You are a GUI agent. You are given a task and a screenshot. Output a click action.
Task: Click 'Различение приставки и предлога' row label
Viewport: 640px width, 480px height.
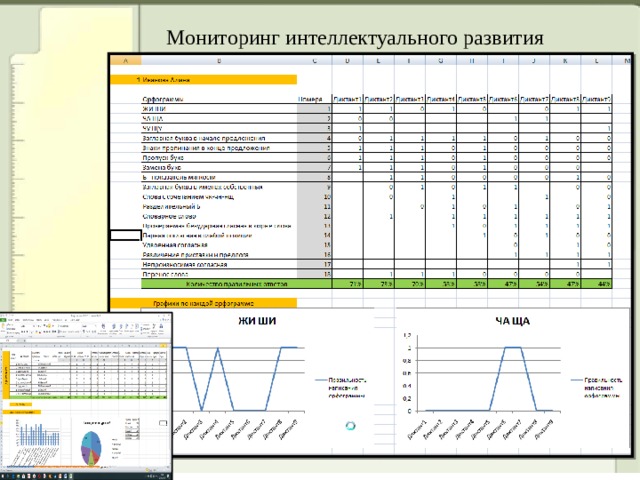click(196, 255)
